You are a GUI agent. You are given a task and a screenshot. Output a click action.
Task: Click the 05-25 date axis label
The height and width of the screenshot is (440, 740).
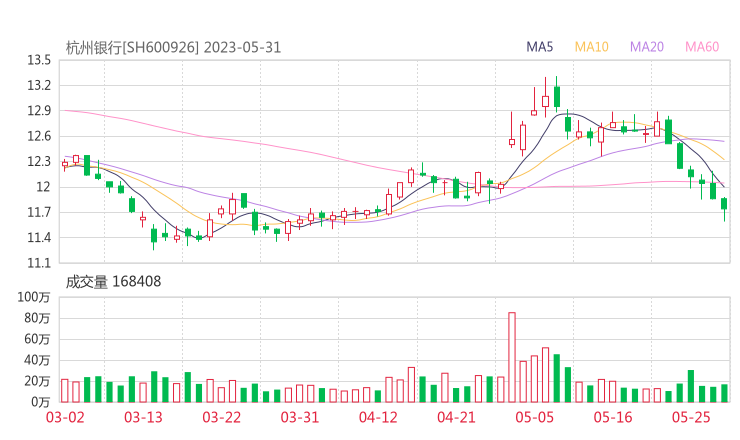coord(691,417)
